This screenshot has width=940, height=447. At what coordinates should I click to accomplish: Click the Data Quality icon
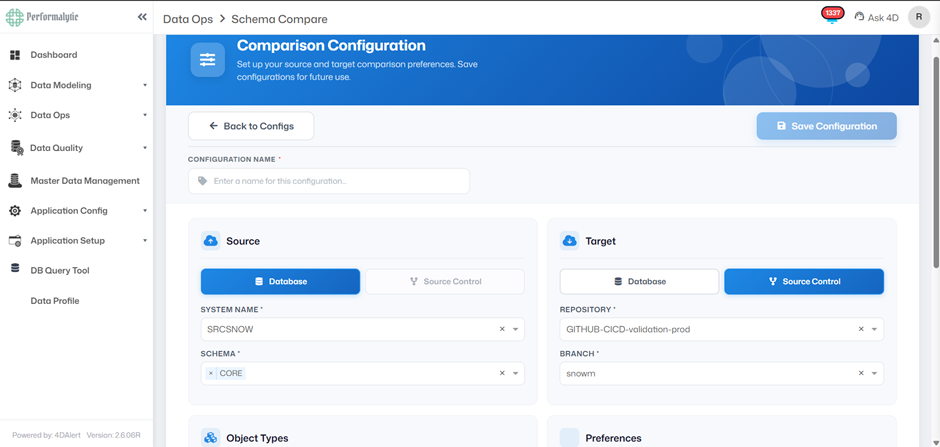click(x=17, y=148)
